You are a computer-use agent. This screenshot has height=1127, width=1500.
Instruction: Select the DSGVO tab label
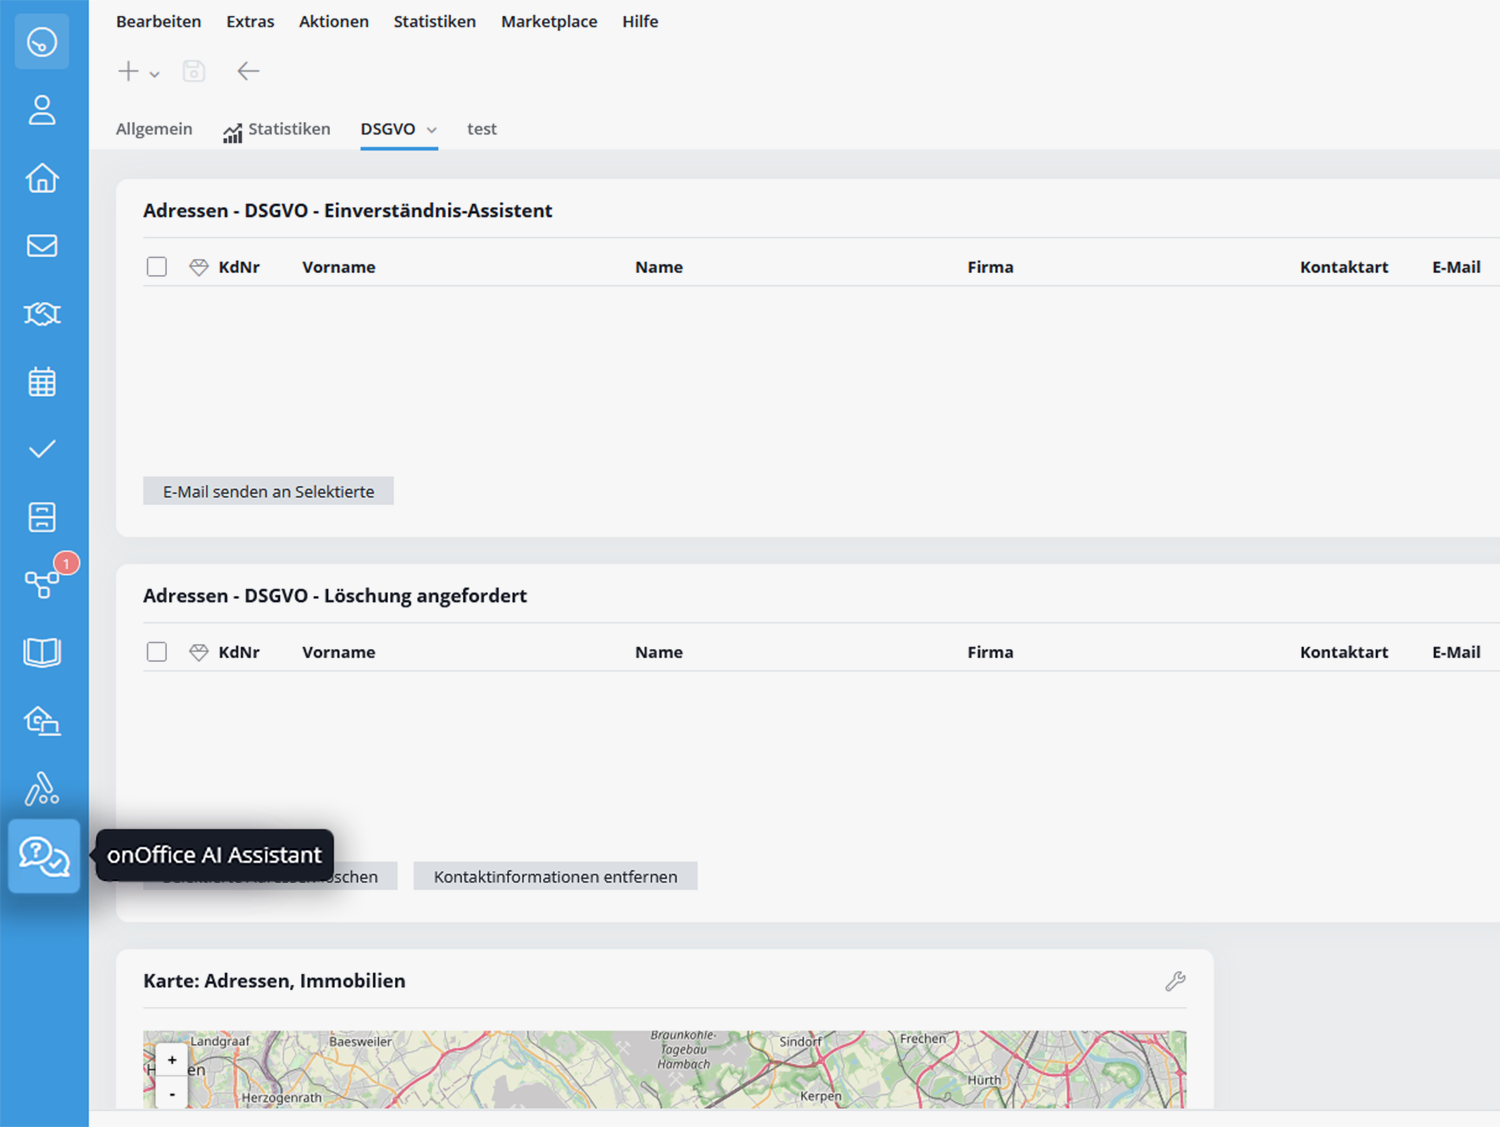[388, 129]
